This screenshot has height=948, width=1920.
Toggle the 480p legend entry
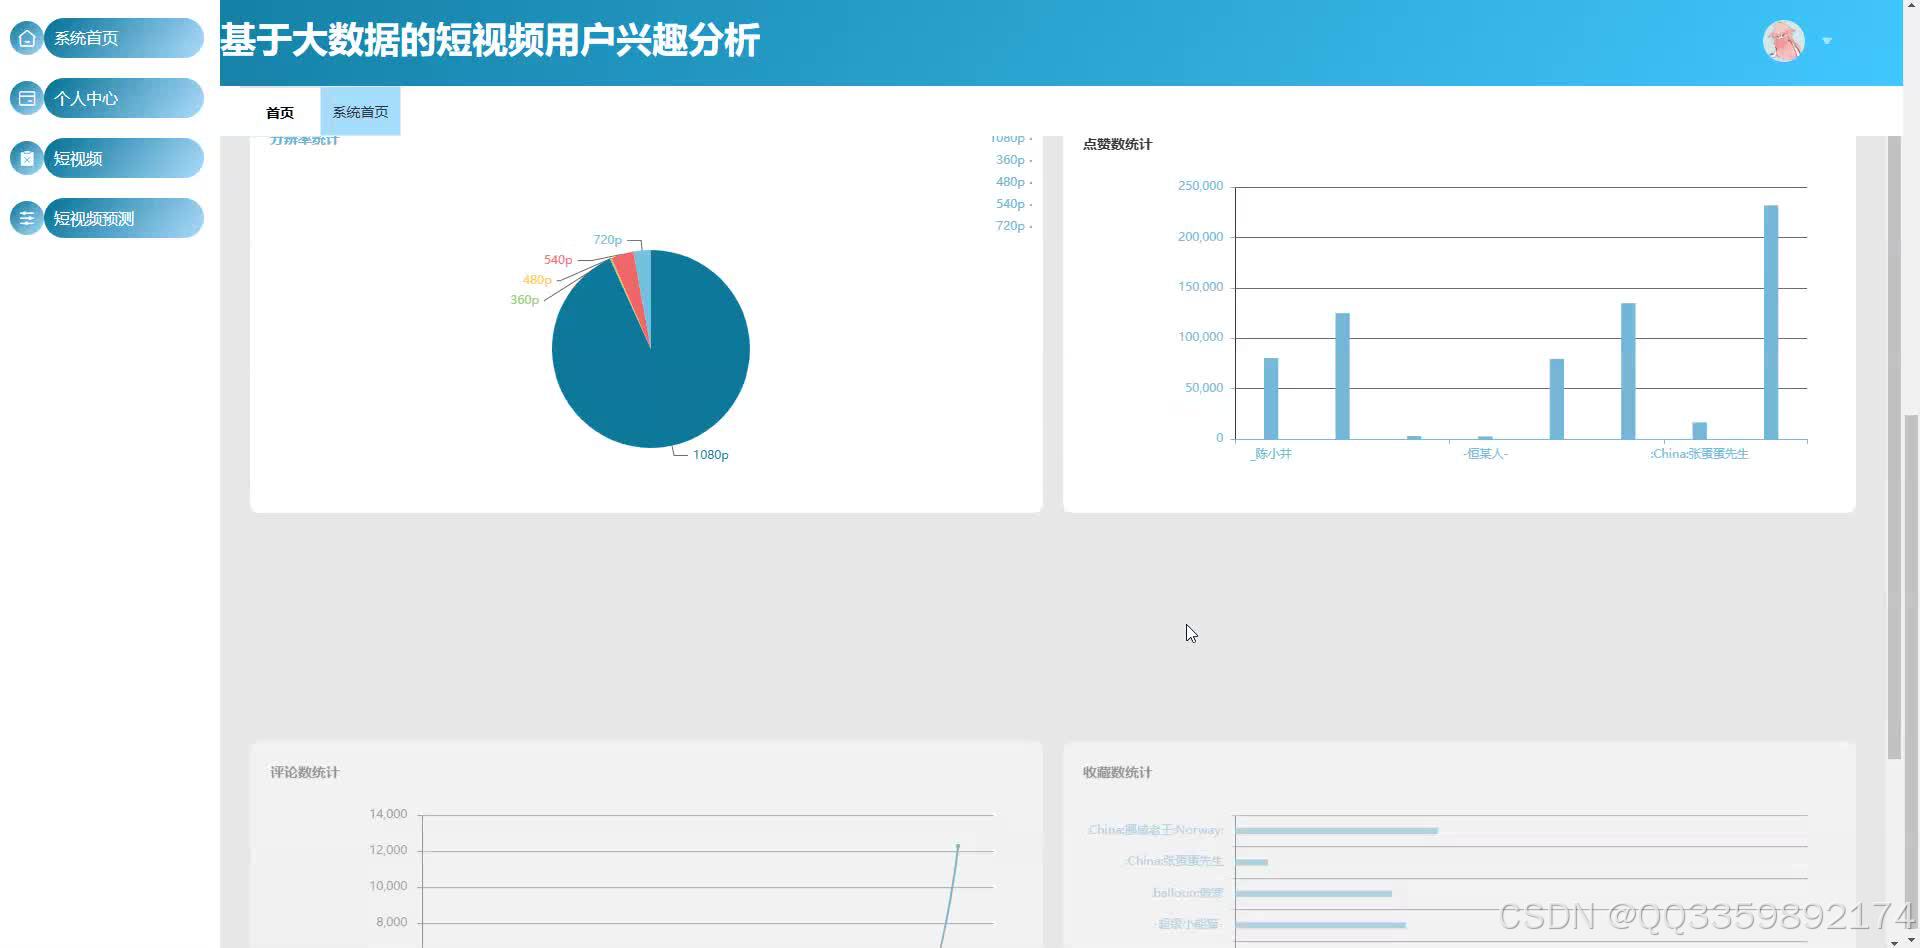1013,182
